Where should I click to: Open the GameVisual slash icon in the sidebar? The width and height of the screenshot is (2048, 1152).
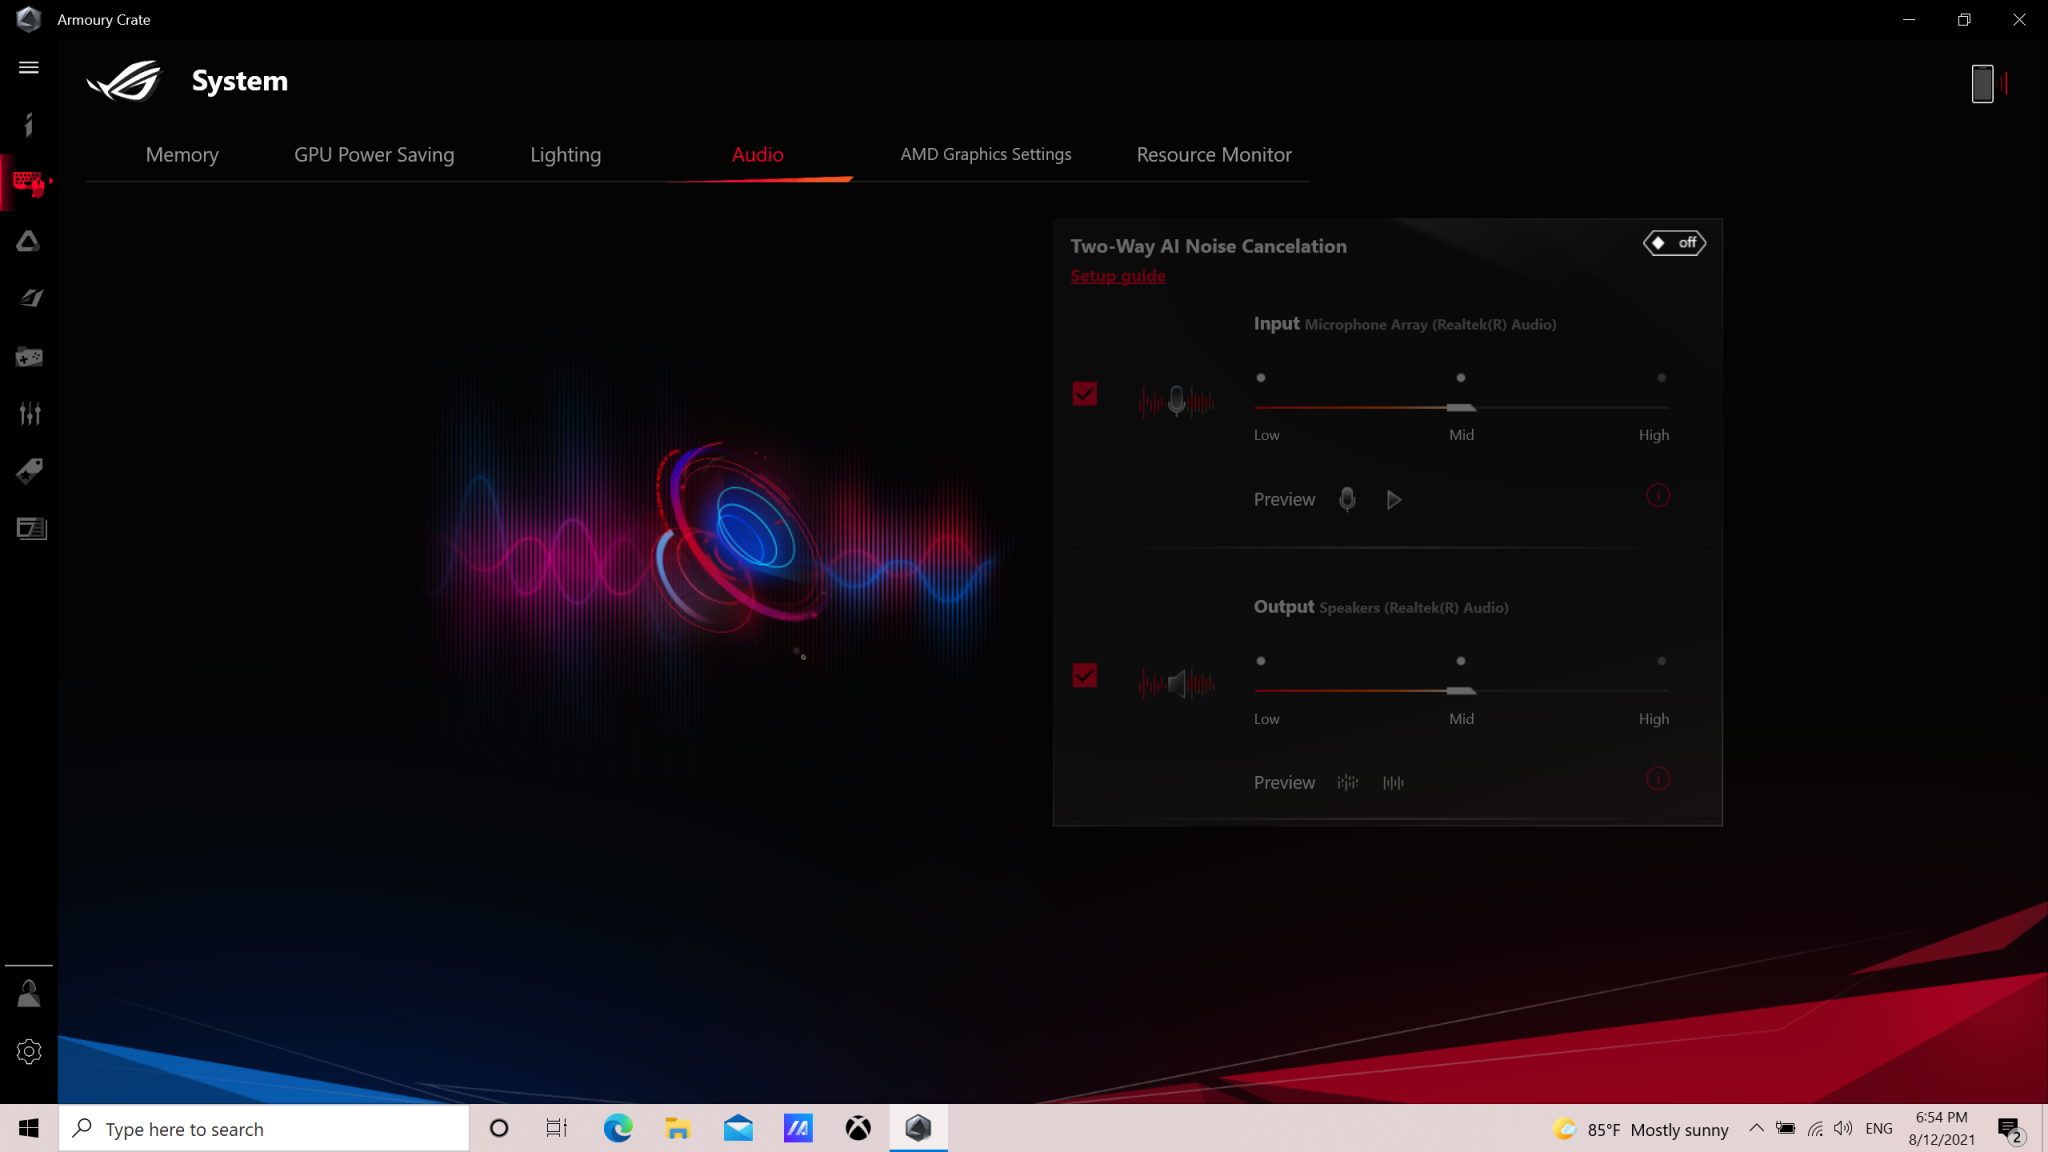coord(30,298)
